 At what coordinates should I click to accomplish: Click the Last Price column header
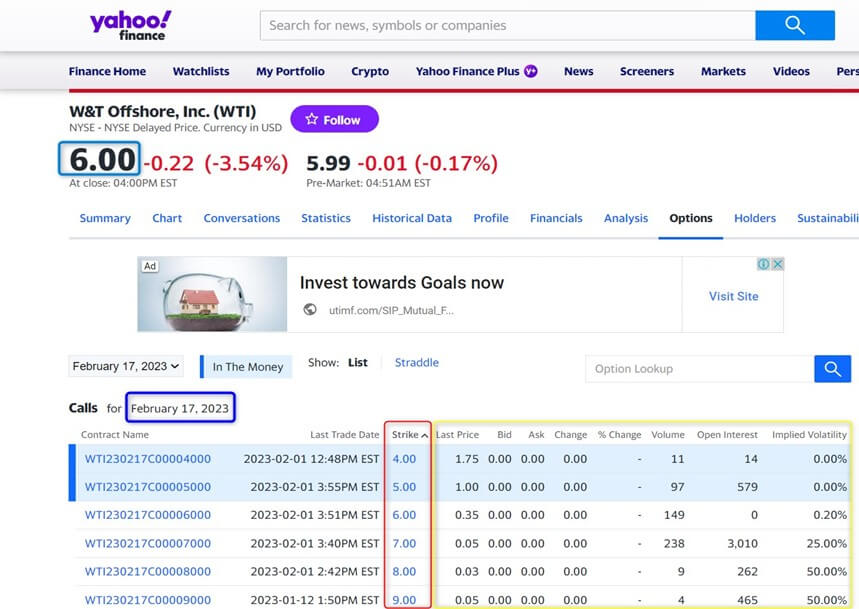click(x=457, y=434)
